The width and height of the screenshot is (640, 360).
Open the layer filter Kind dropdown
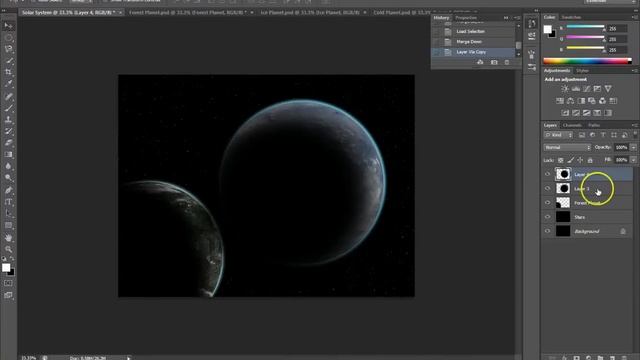click(558, 135)
